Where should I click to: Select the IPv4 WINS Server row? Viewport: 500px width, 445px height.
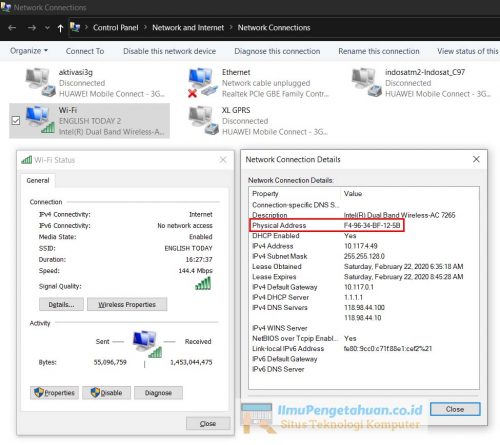(x=364, y=328)
